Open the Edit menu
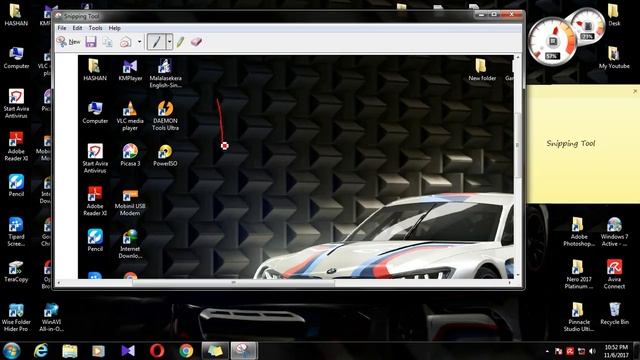 pos(77,28)
